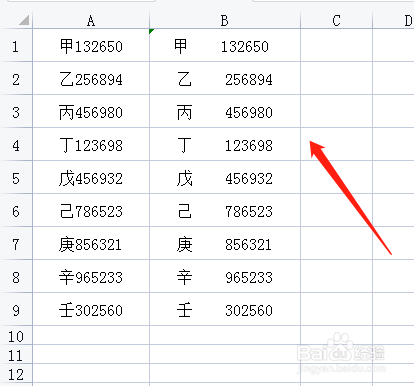Click cell containing 辛965233
The width and height of the screenshot is (414, 386).
91,276
